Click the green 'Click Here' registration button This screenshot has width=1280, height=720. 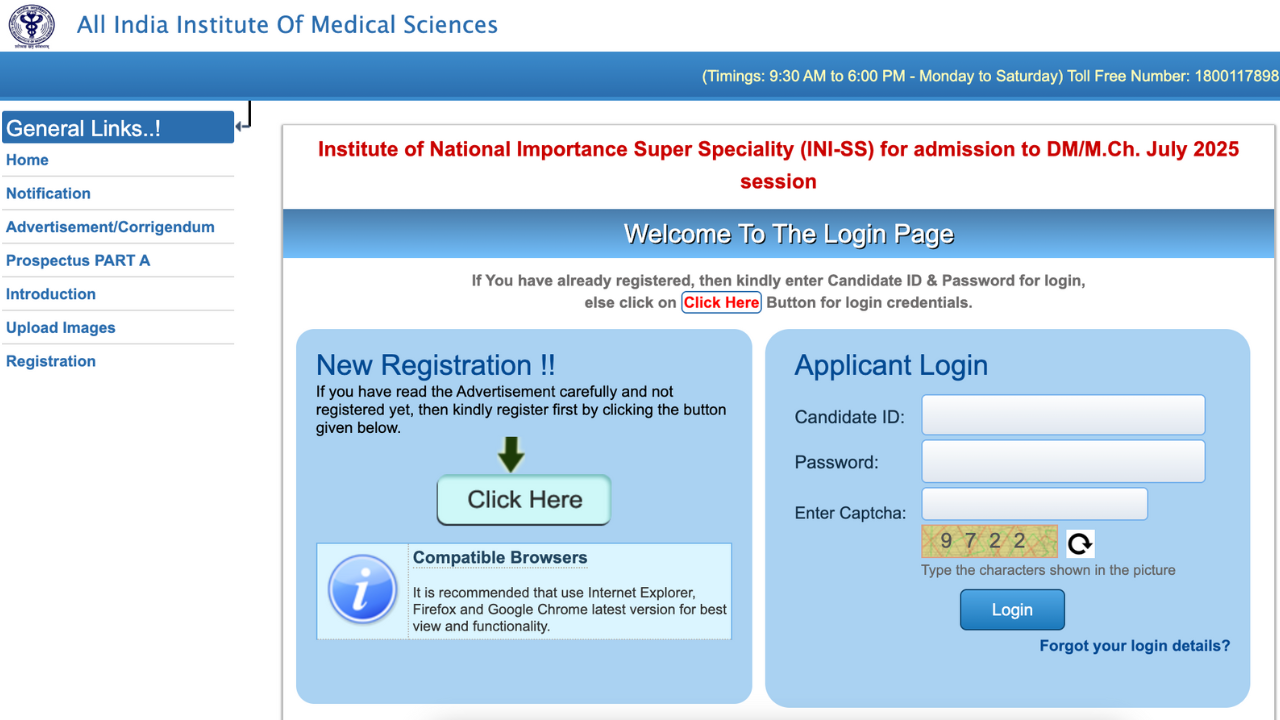click(524, 500)
